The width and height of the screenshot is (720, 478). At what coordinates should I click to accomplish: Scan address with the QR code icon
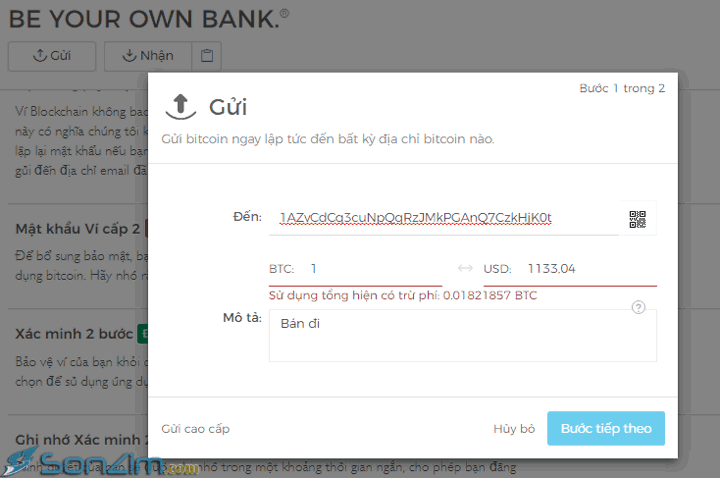coord(637,219)
